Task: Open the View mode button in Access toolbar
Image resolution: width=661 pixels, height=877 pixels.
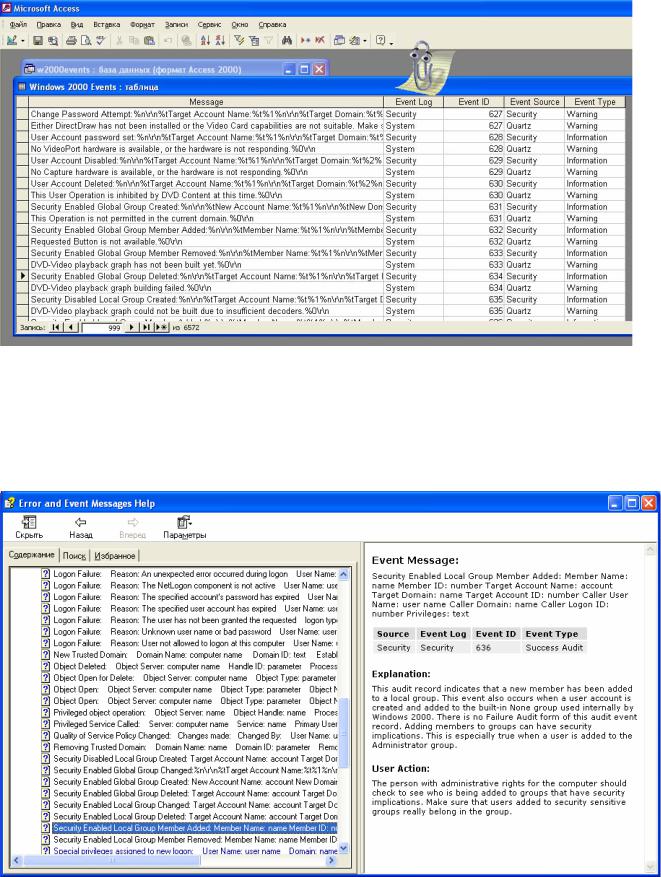Action: coord(11,40)
